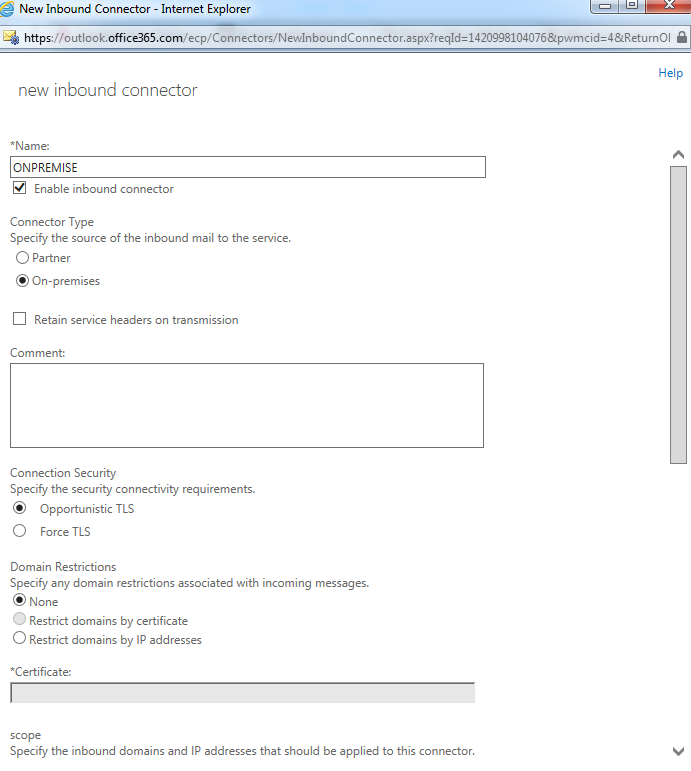Viewport: 691px width, 771px height.
Task: Click the 'Comment:' field label
Action: [x=37, y=353]
